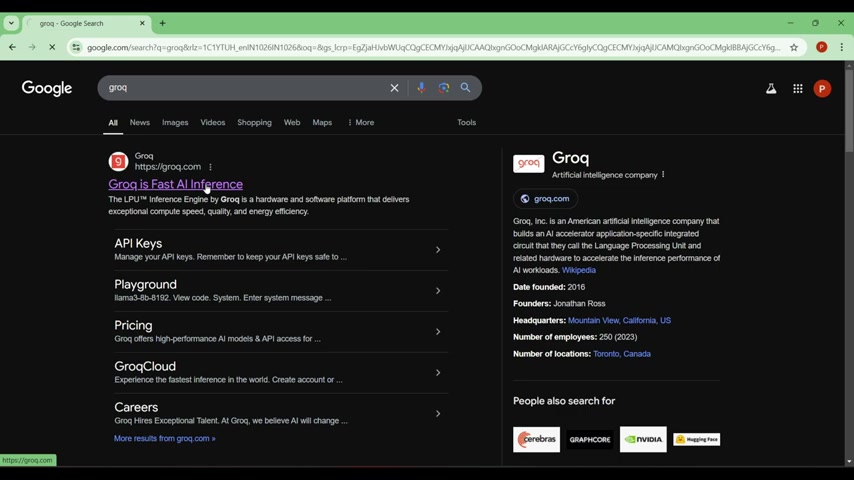This screenshot has height=480, width=854.
Task: Stop page loading with the X button
Action: [52, 47]
